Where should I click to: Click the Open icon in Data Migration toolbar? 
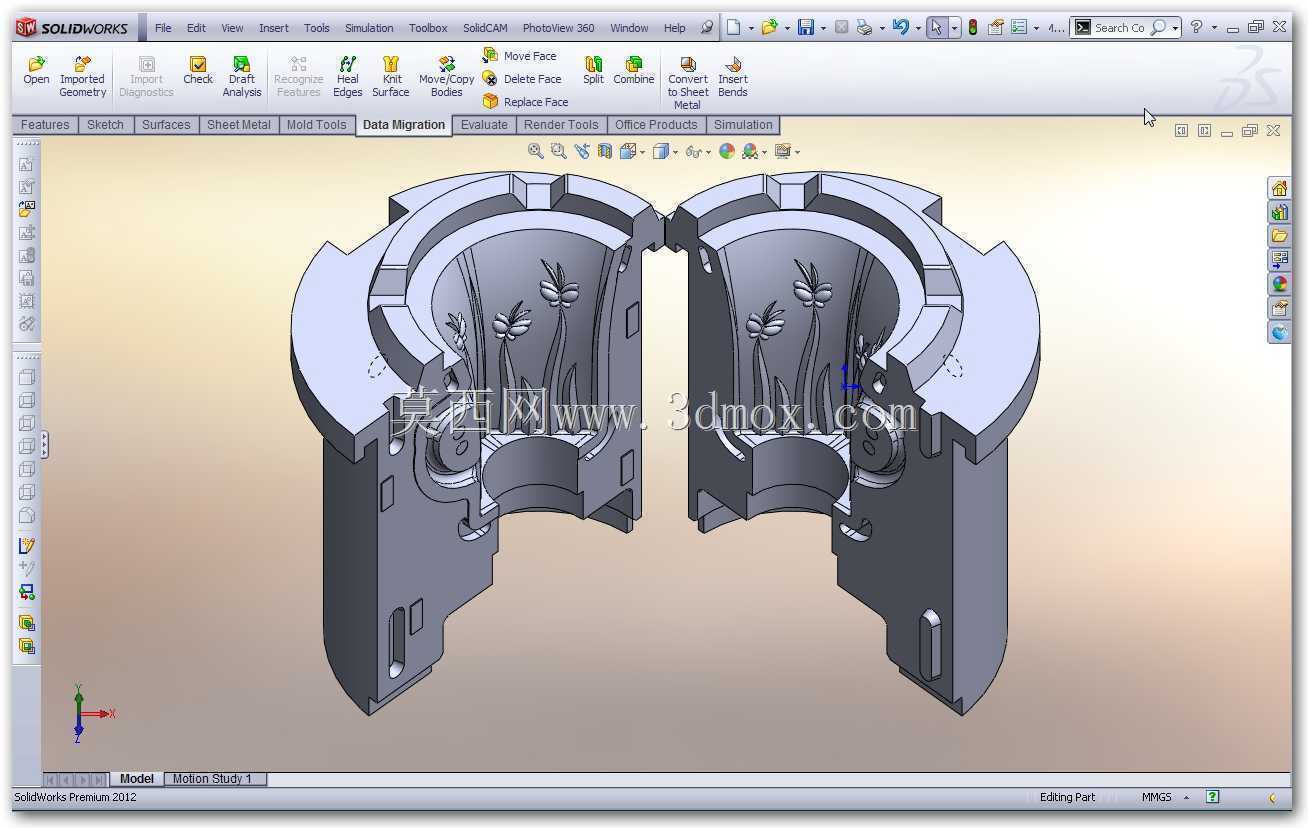36,71
